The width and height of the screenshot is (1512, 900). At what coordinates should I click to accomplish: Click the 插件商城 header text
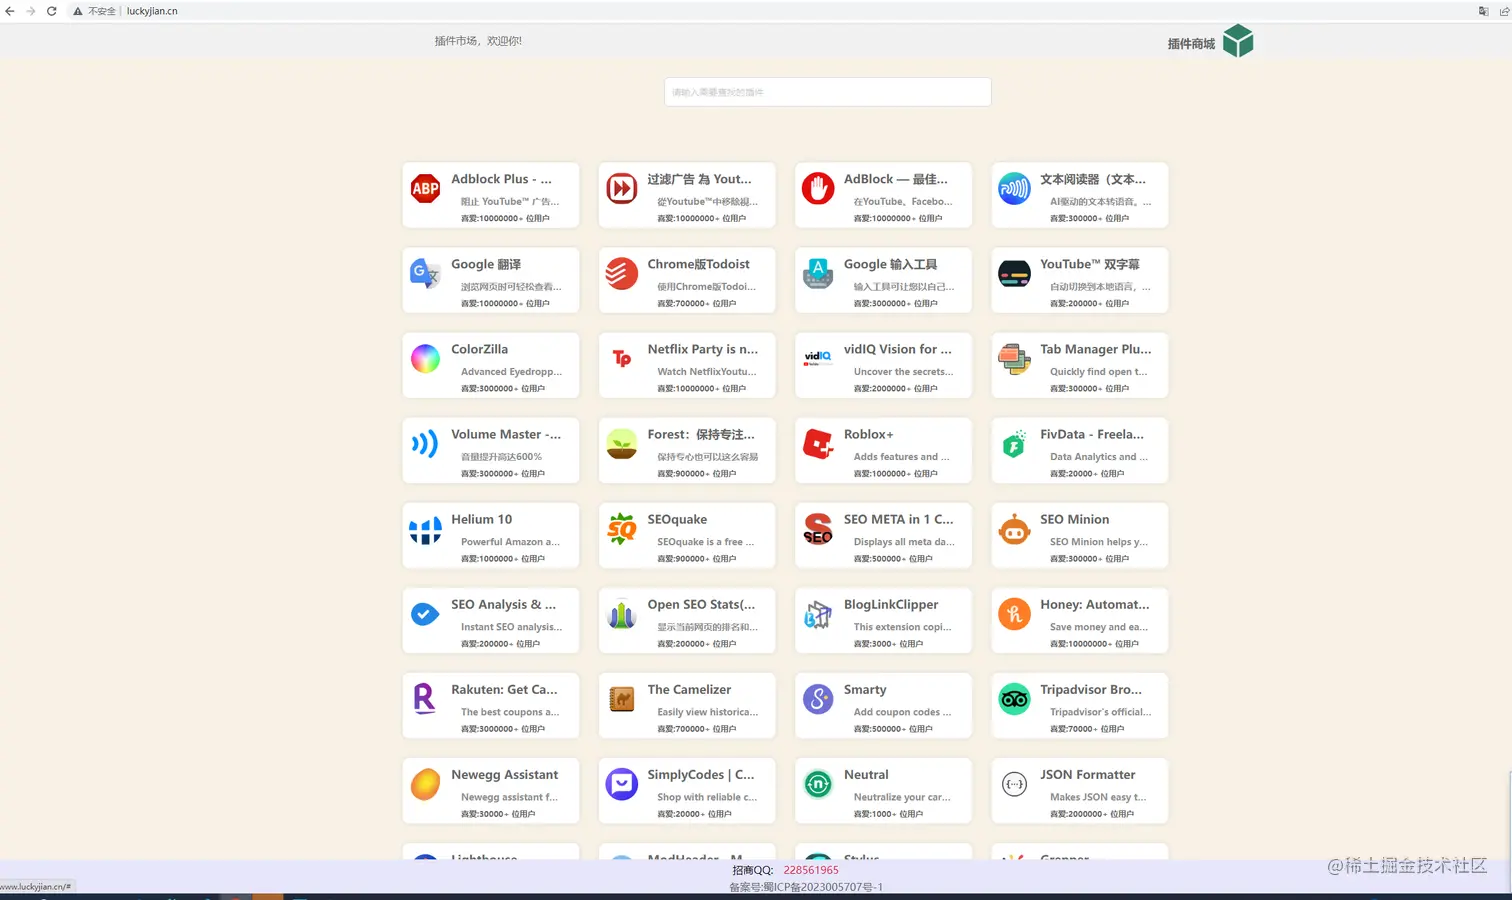(1191, 43)
